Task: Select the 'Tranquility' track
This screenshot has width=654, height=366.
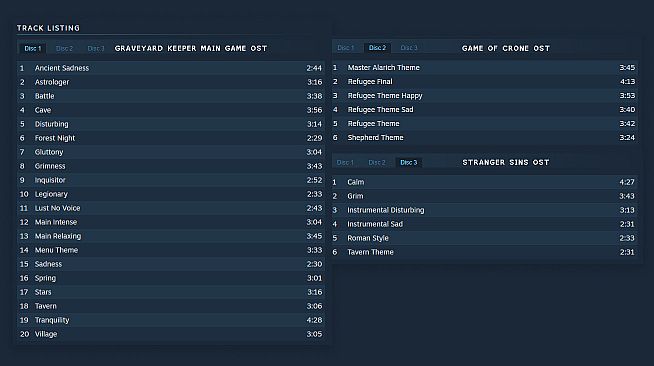Action: pos(171,320)
